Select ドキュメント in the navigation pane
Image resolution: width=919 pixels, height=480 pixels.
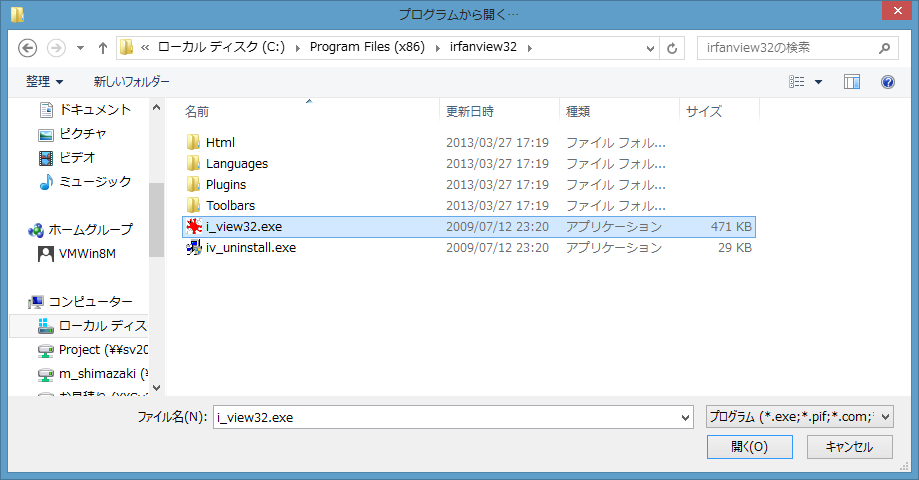click(x=84, y=110)
